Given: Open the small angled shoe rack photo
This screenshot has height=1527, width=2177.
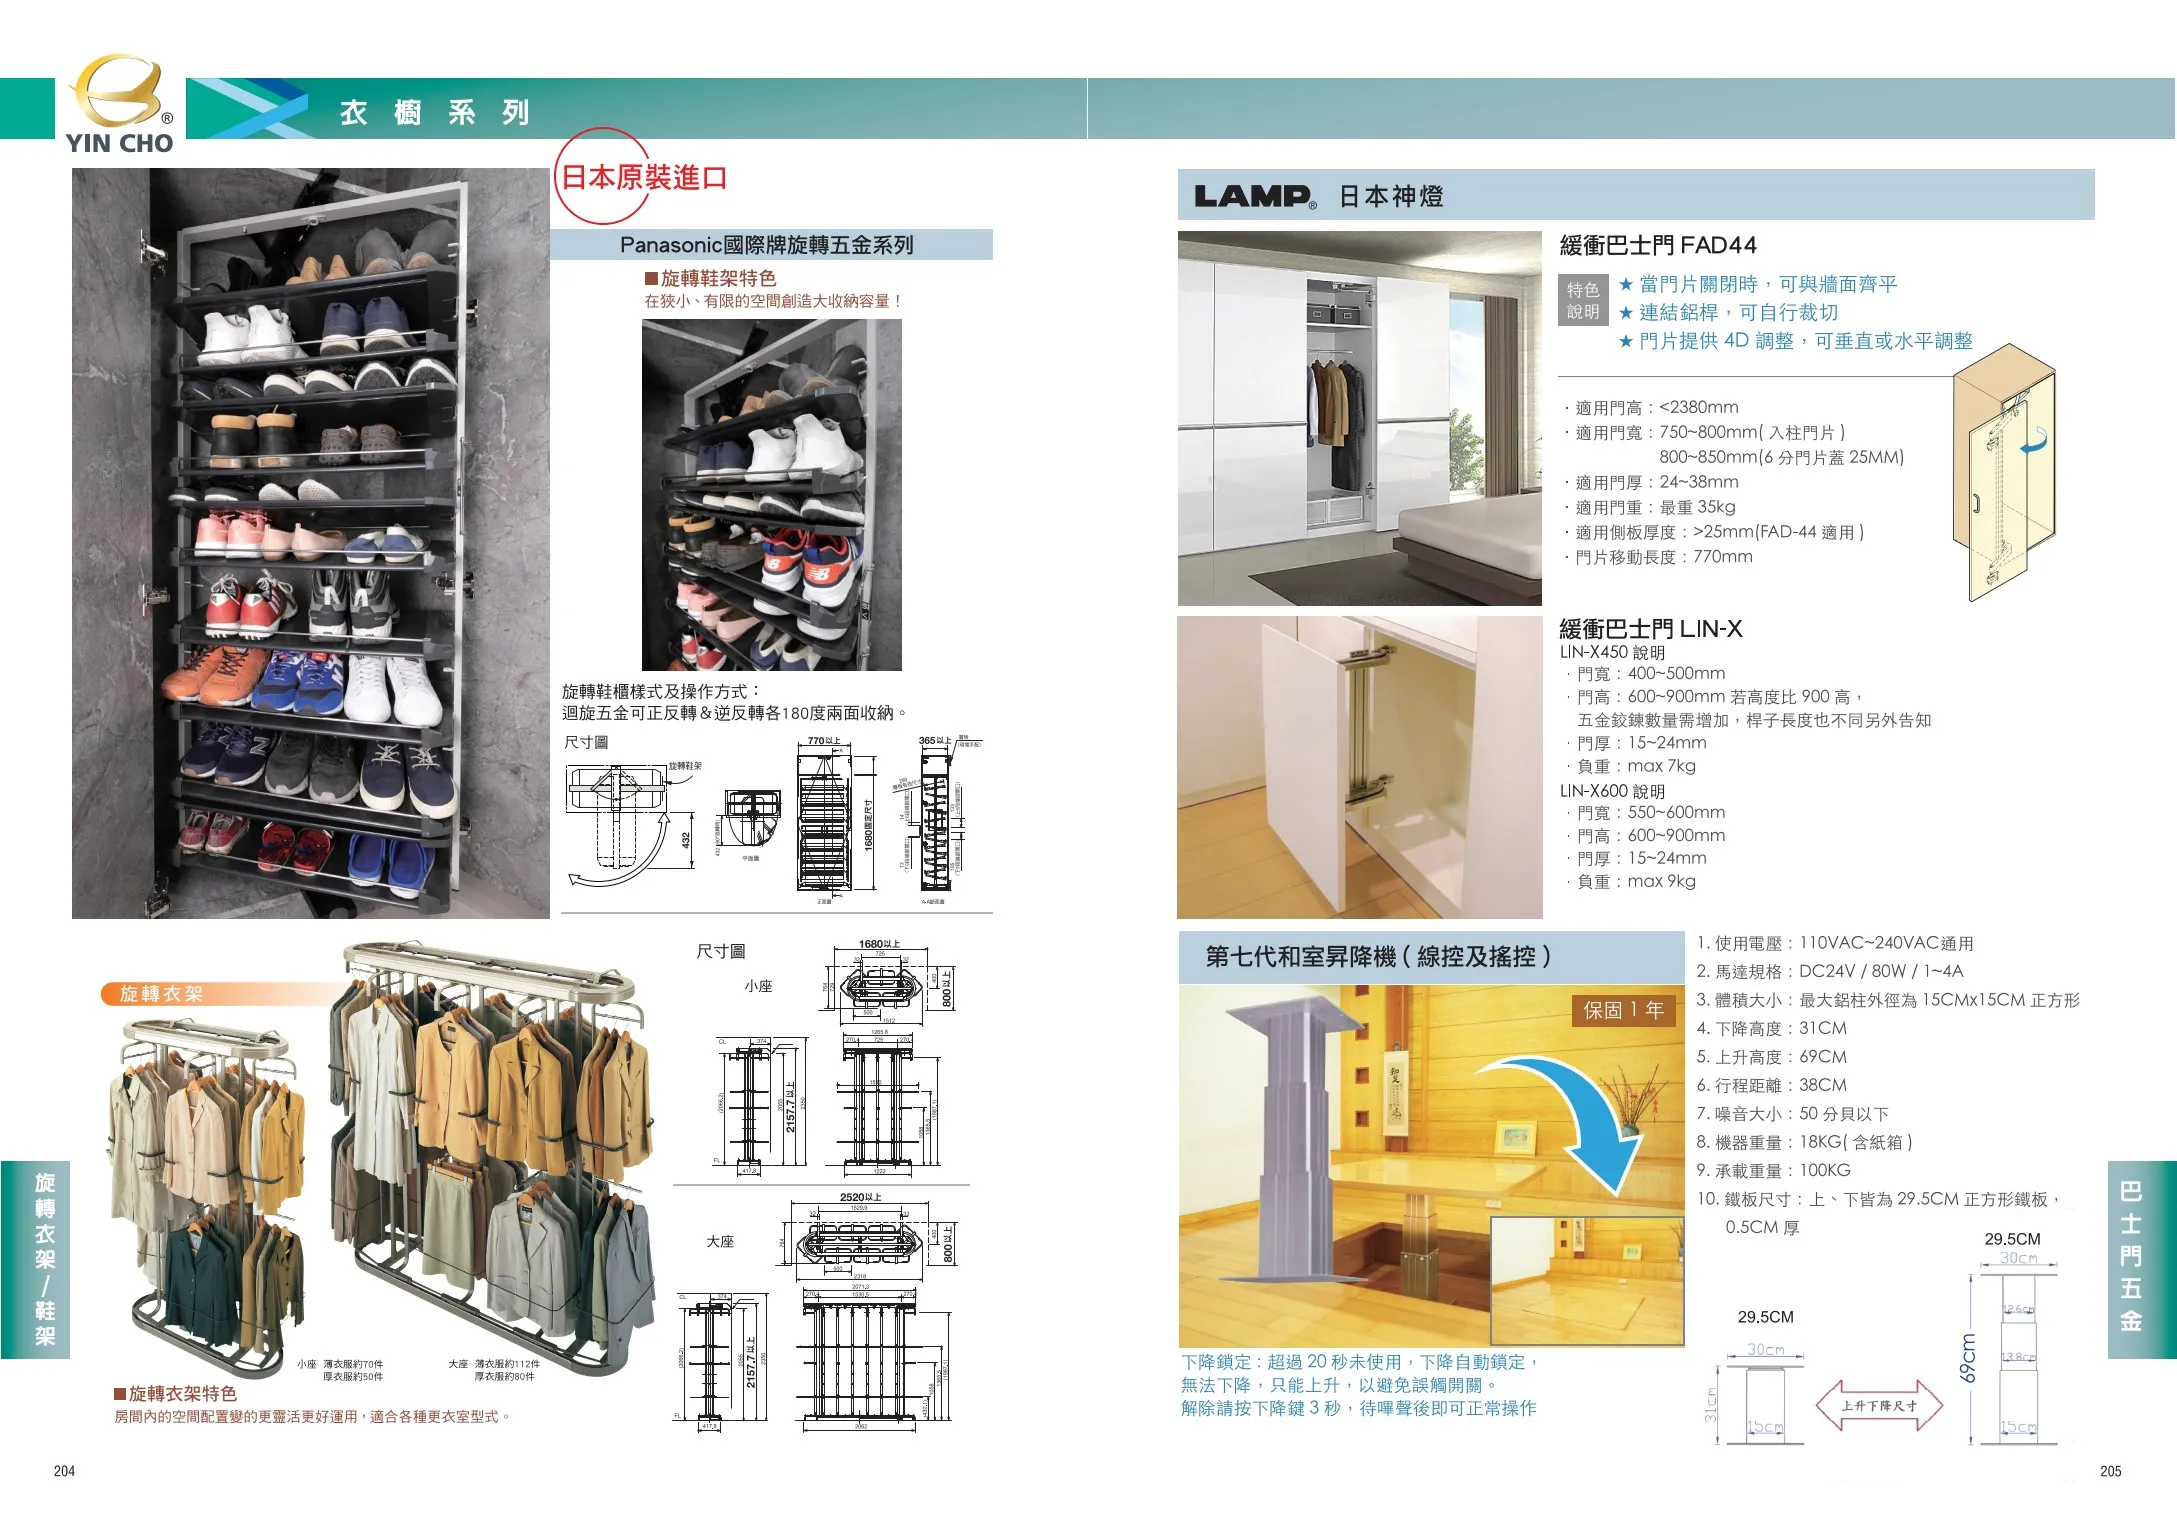Looking at the screenshot, I should click(x=771, y=495).
